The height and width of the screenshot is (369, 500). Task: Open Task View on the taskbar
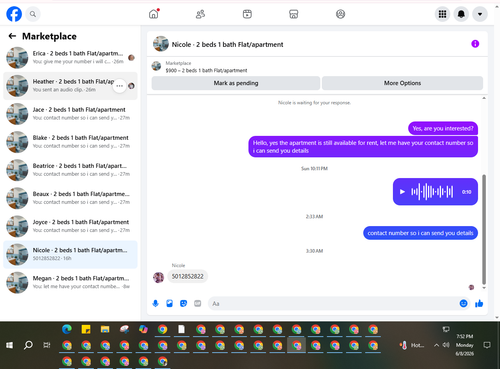(47, 345)
